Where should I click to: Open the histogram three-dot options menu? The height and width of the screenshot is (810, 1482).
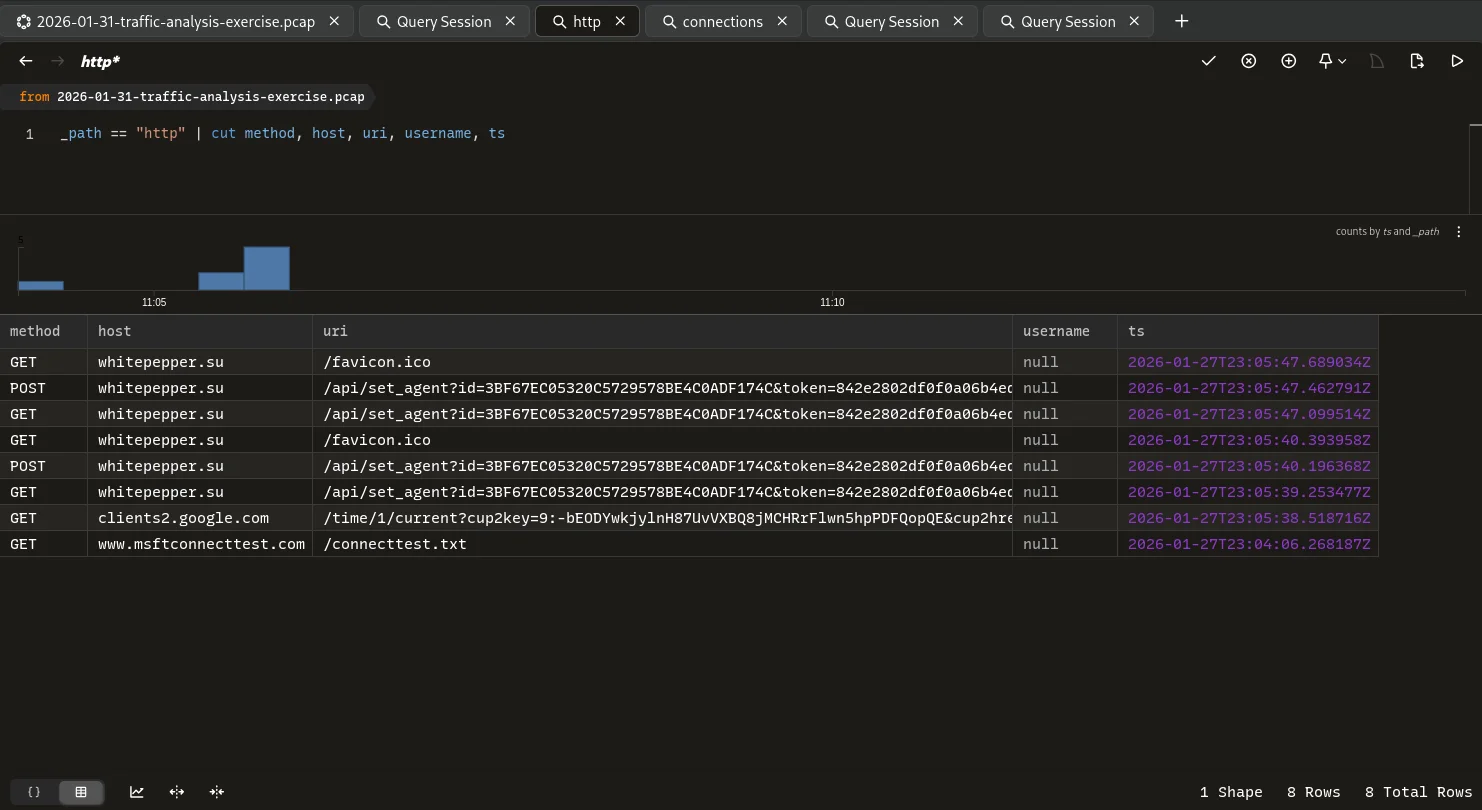[x=1458, y=232]
